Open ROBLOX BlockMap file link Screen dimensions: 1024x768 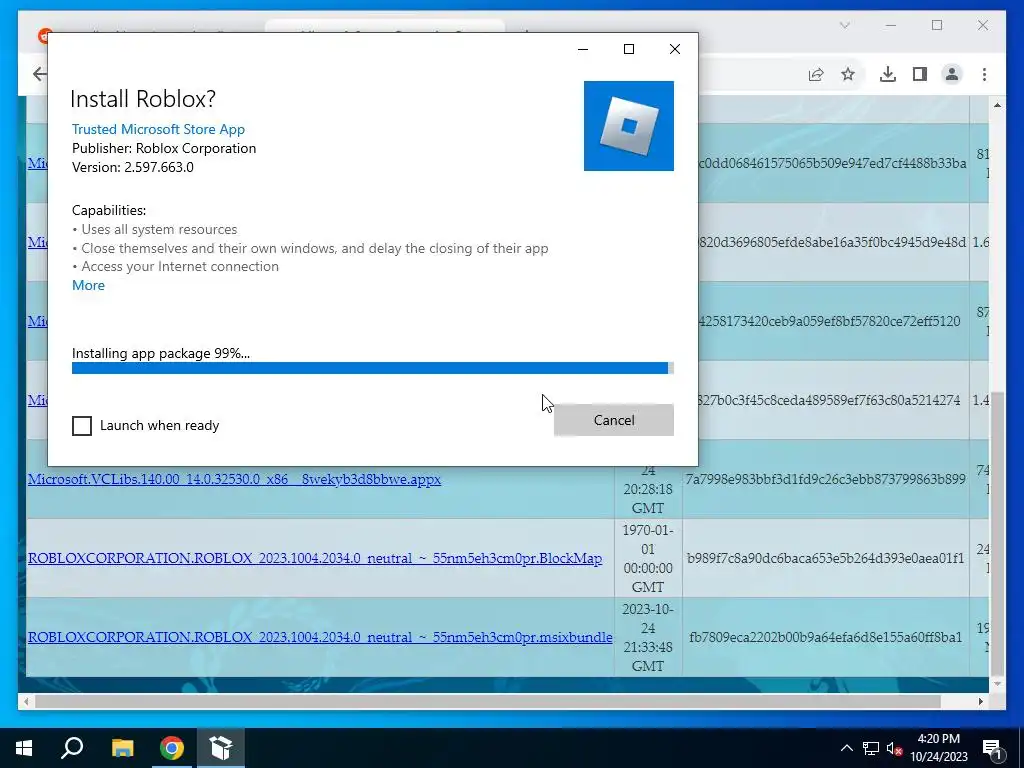tap(315, 558)
